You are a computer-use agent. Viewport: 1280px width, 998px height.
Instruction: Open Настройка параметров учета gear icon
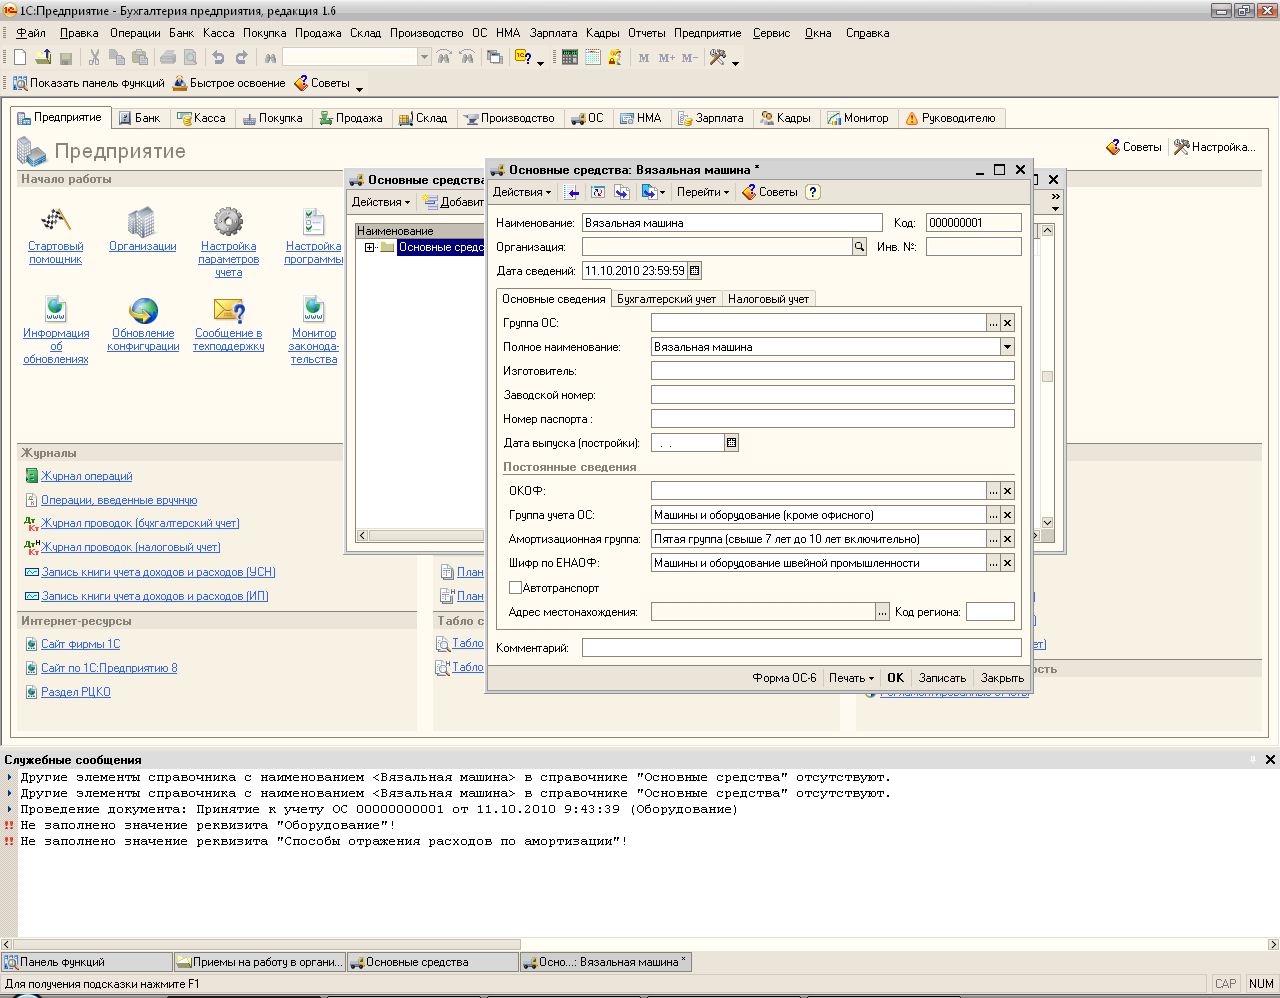click(x=228, y=221)
